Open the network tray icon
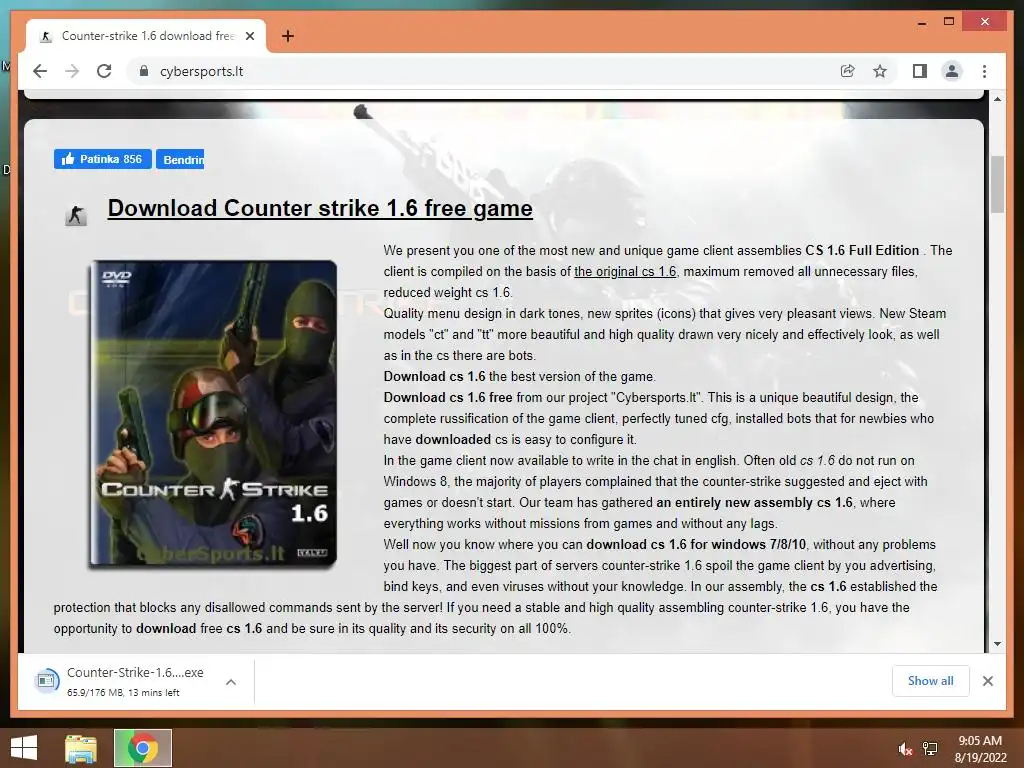1024x768 pixels. (929, 749)
